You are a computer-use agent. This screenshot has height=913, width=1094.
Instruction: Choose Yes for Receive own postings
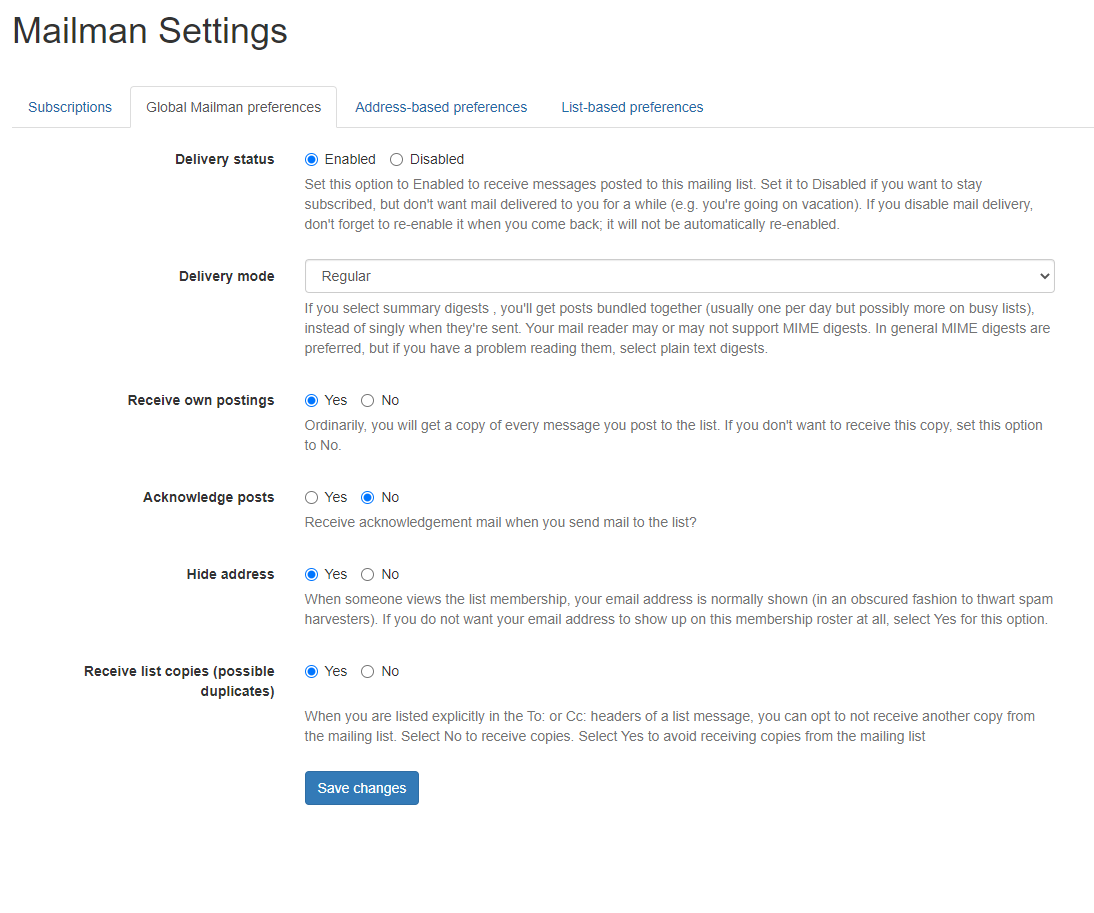312,400
